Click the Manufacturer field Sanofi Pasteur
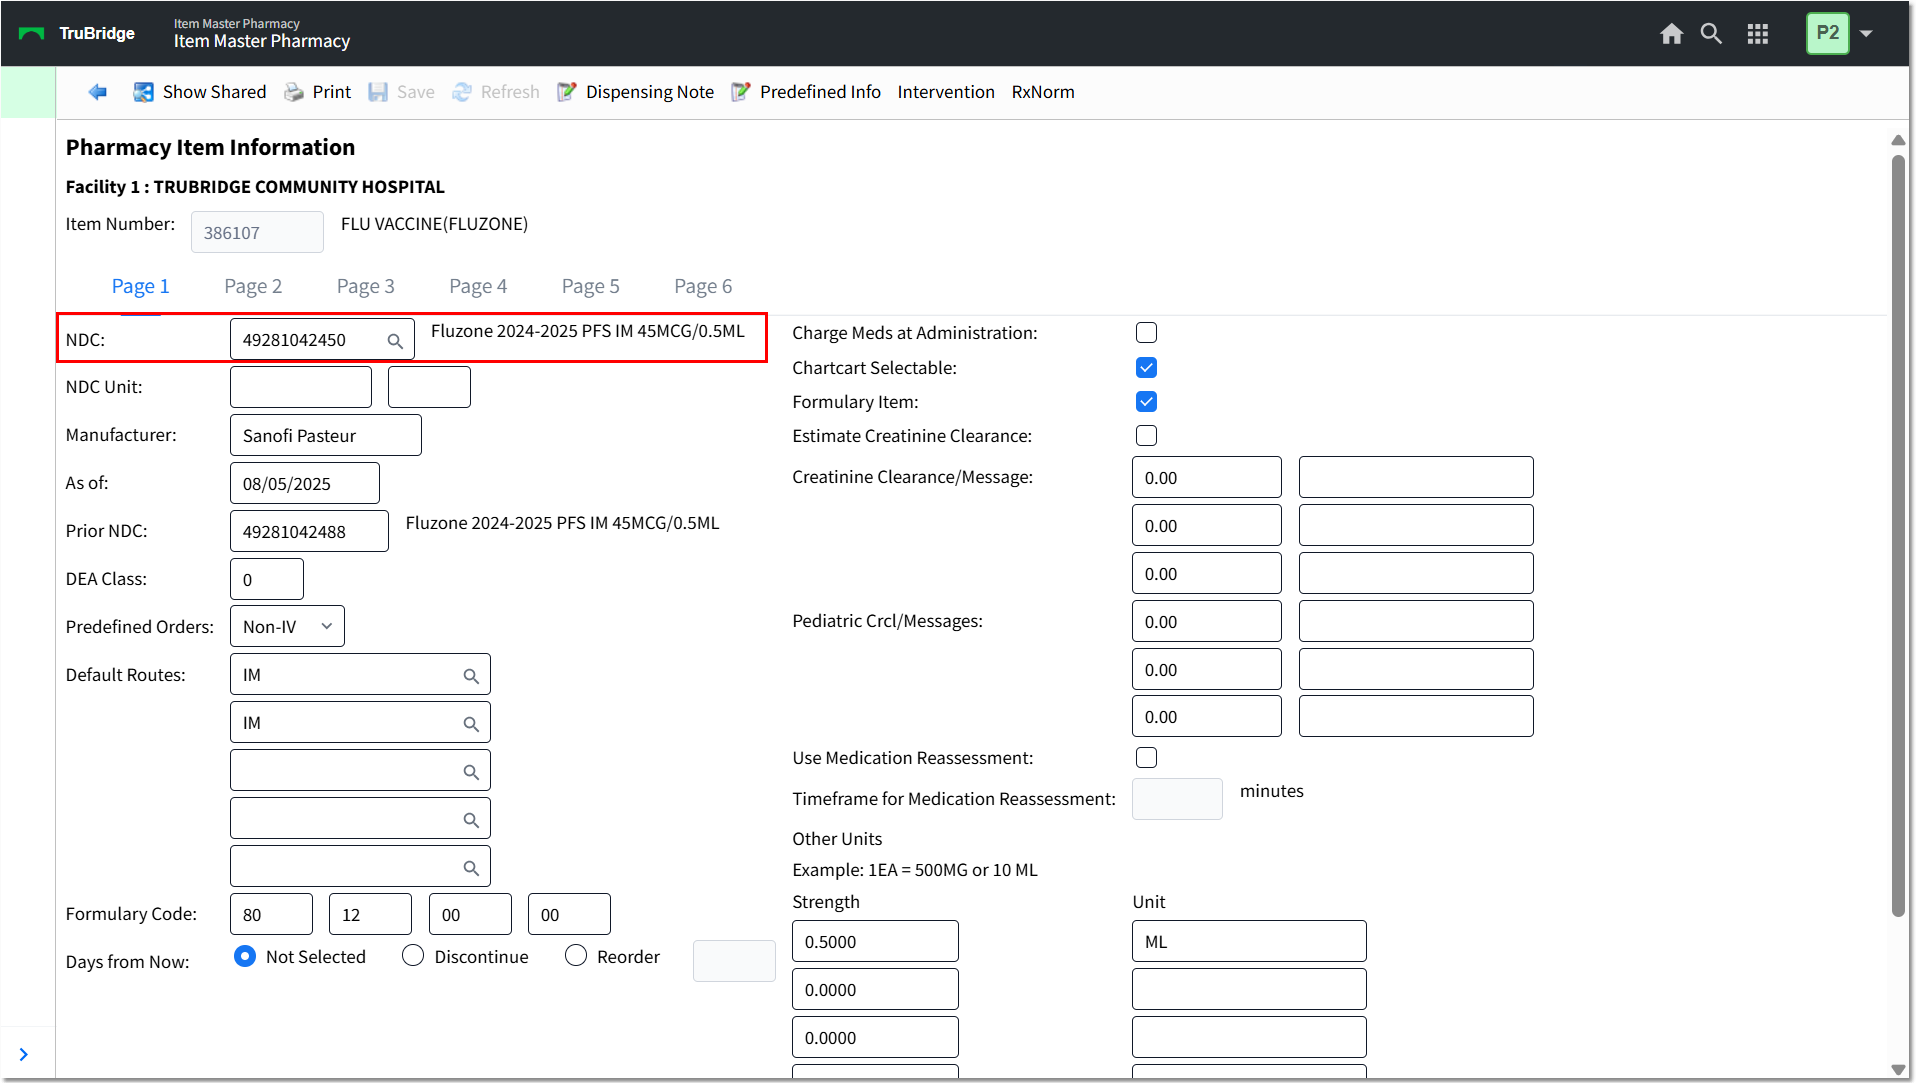This screenshot has height=1085, width=1916. [x=325, y=435]
